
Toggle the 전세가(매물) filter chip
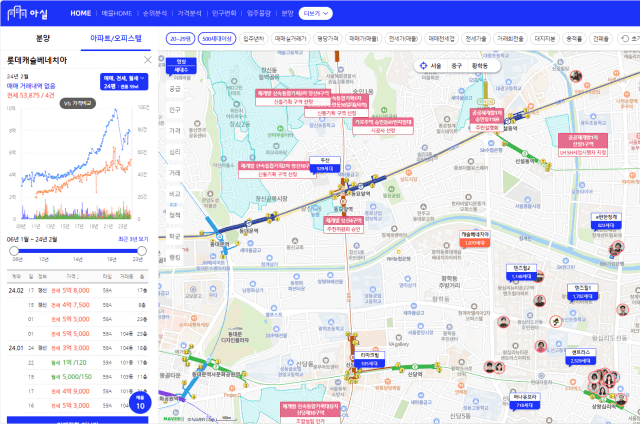click(403, 38)
